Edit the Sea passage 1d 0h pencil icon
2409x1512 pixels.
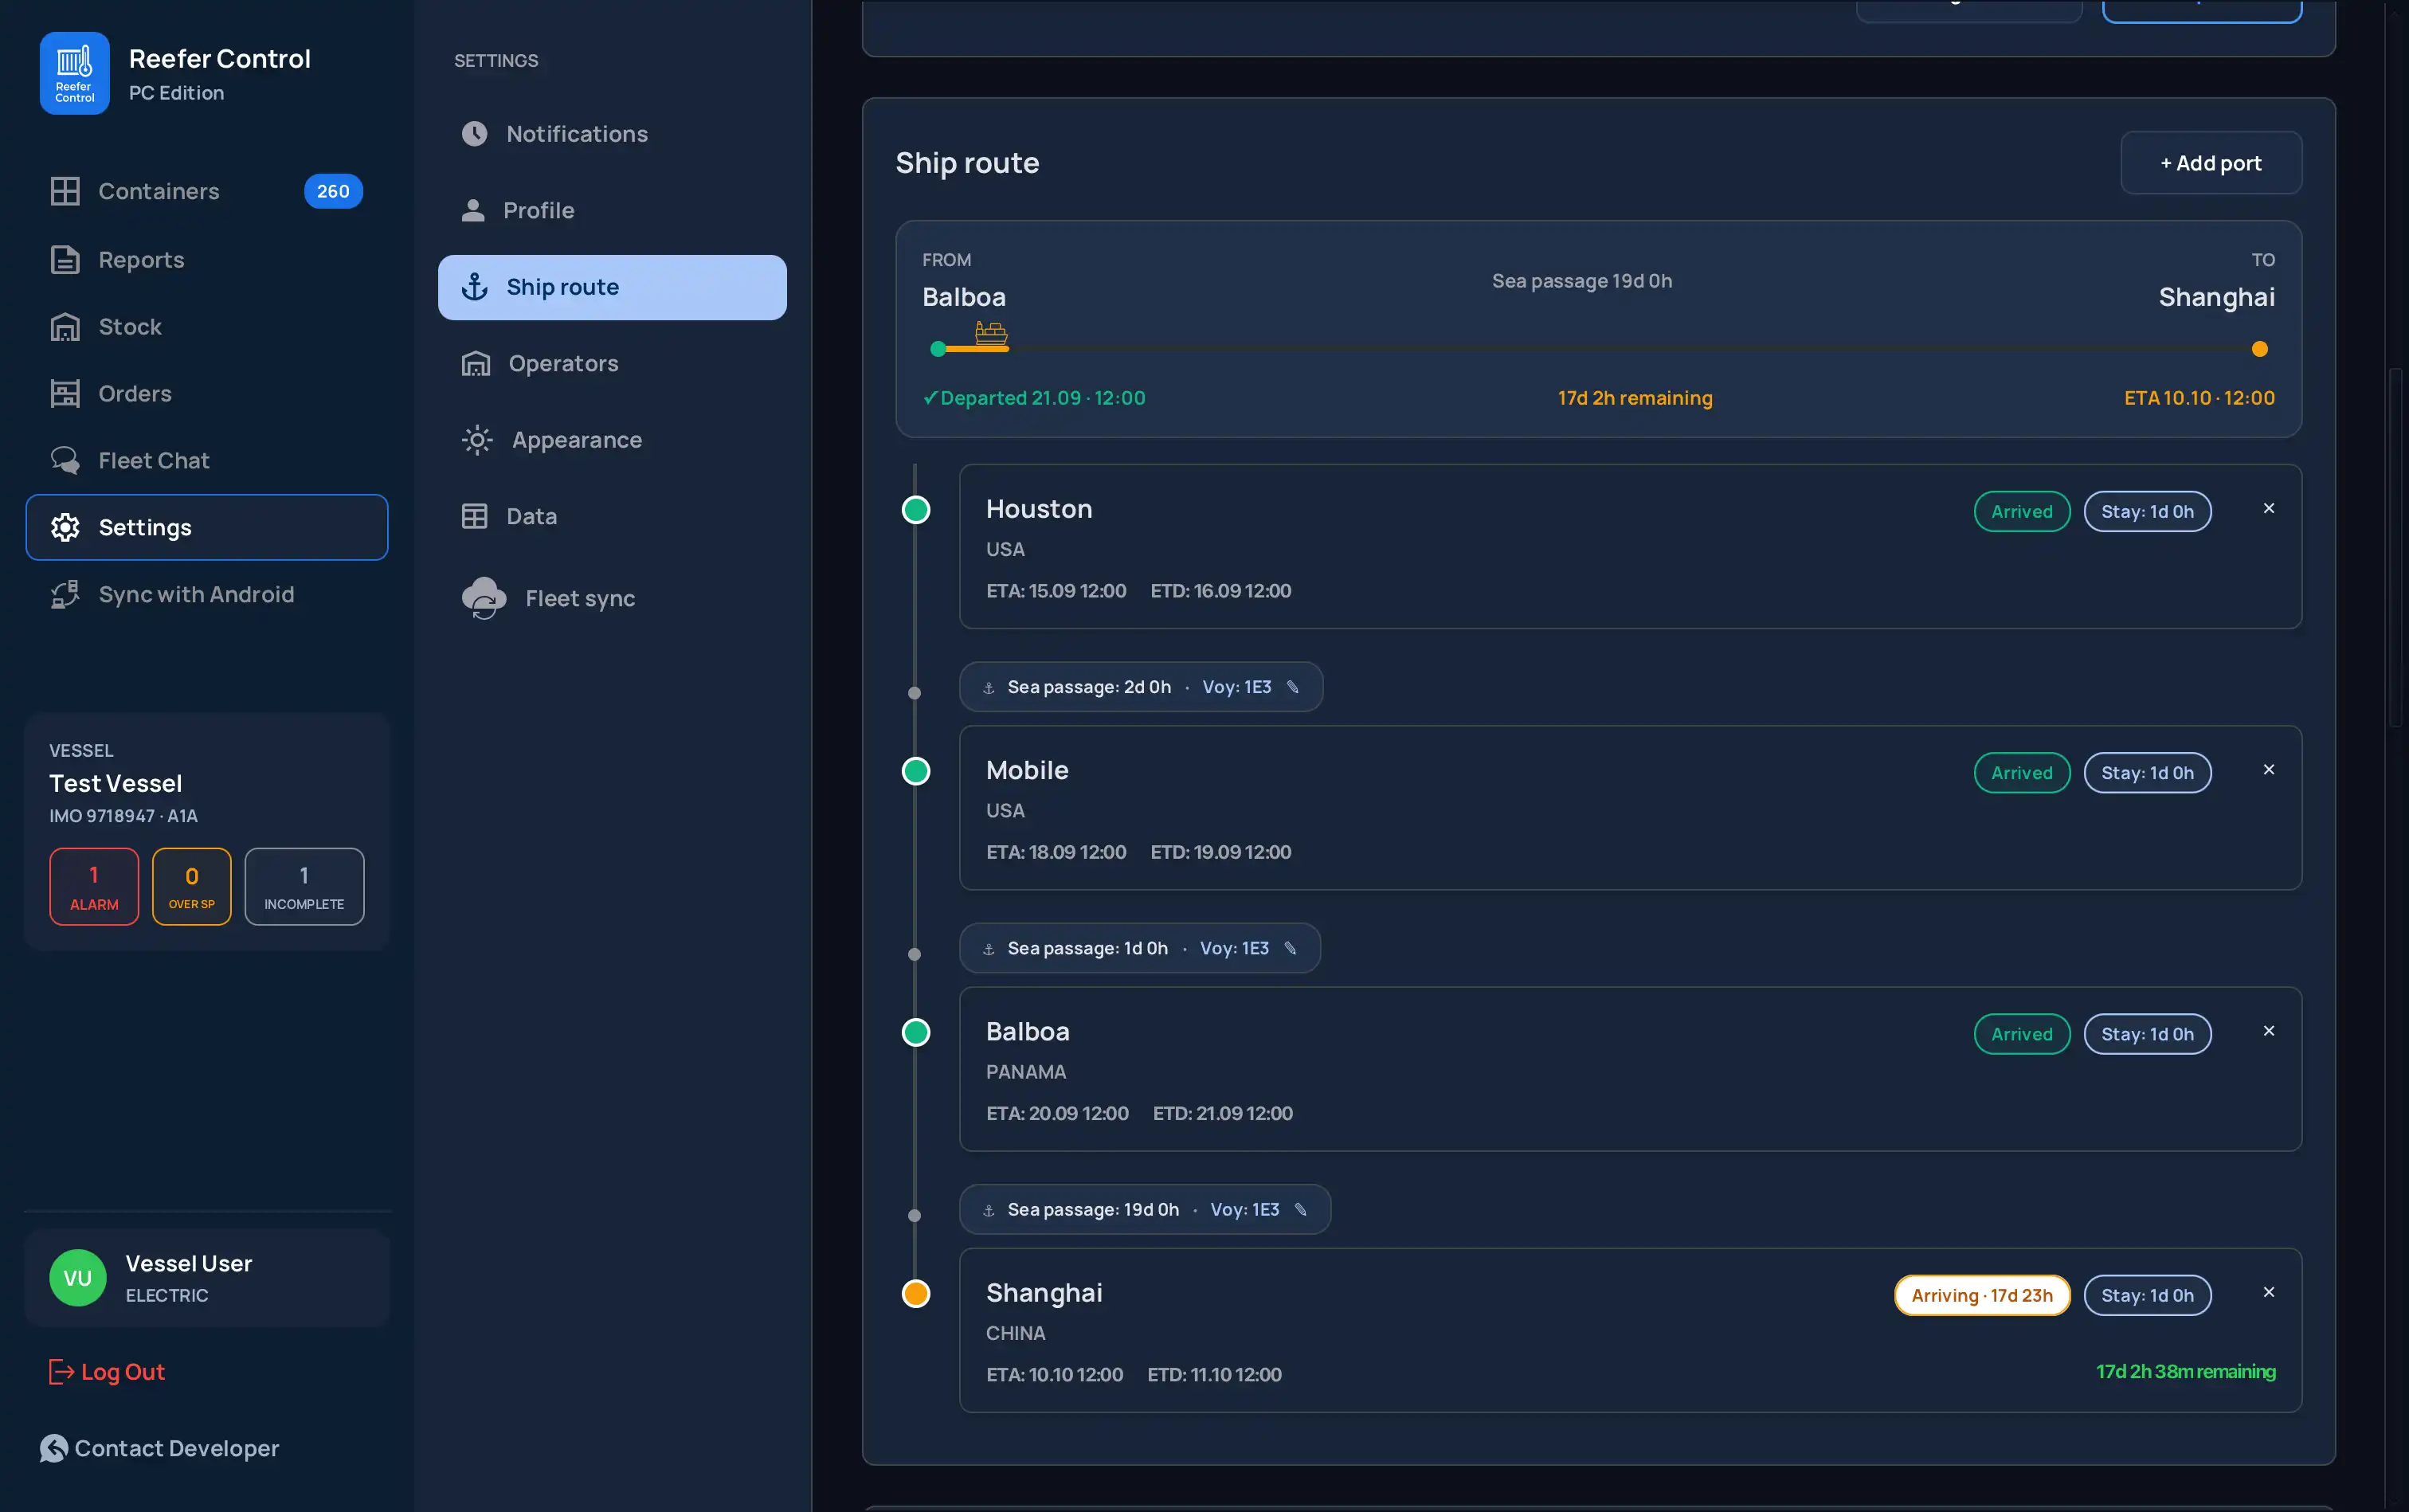pyautogui.click(x=1290, y=949)
